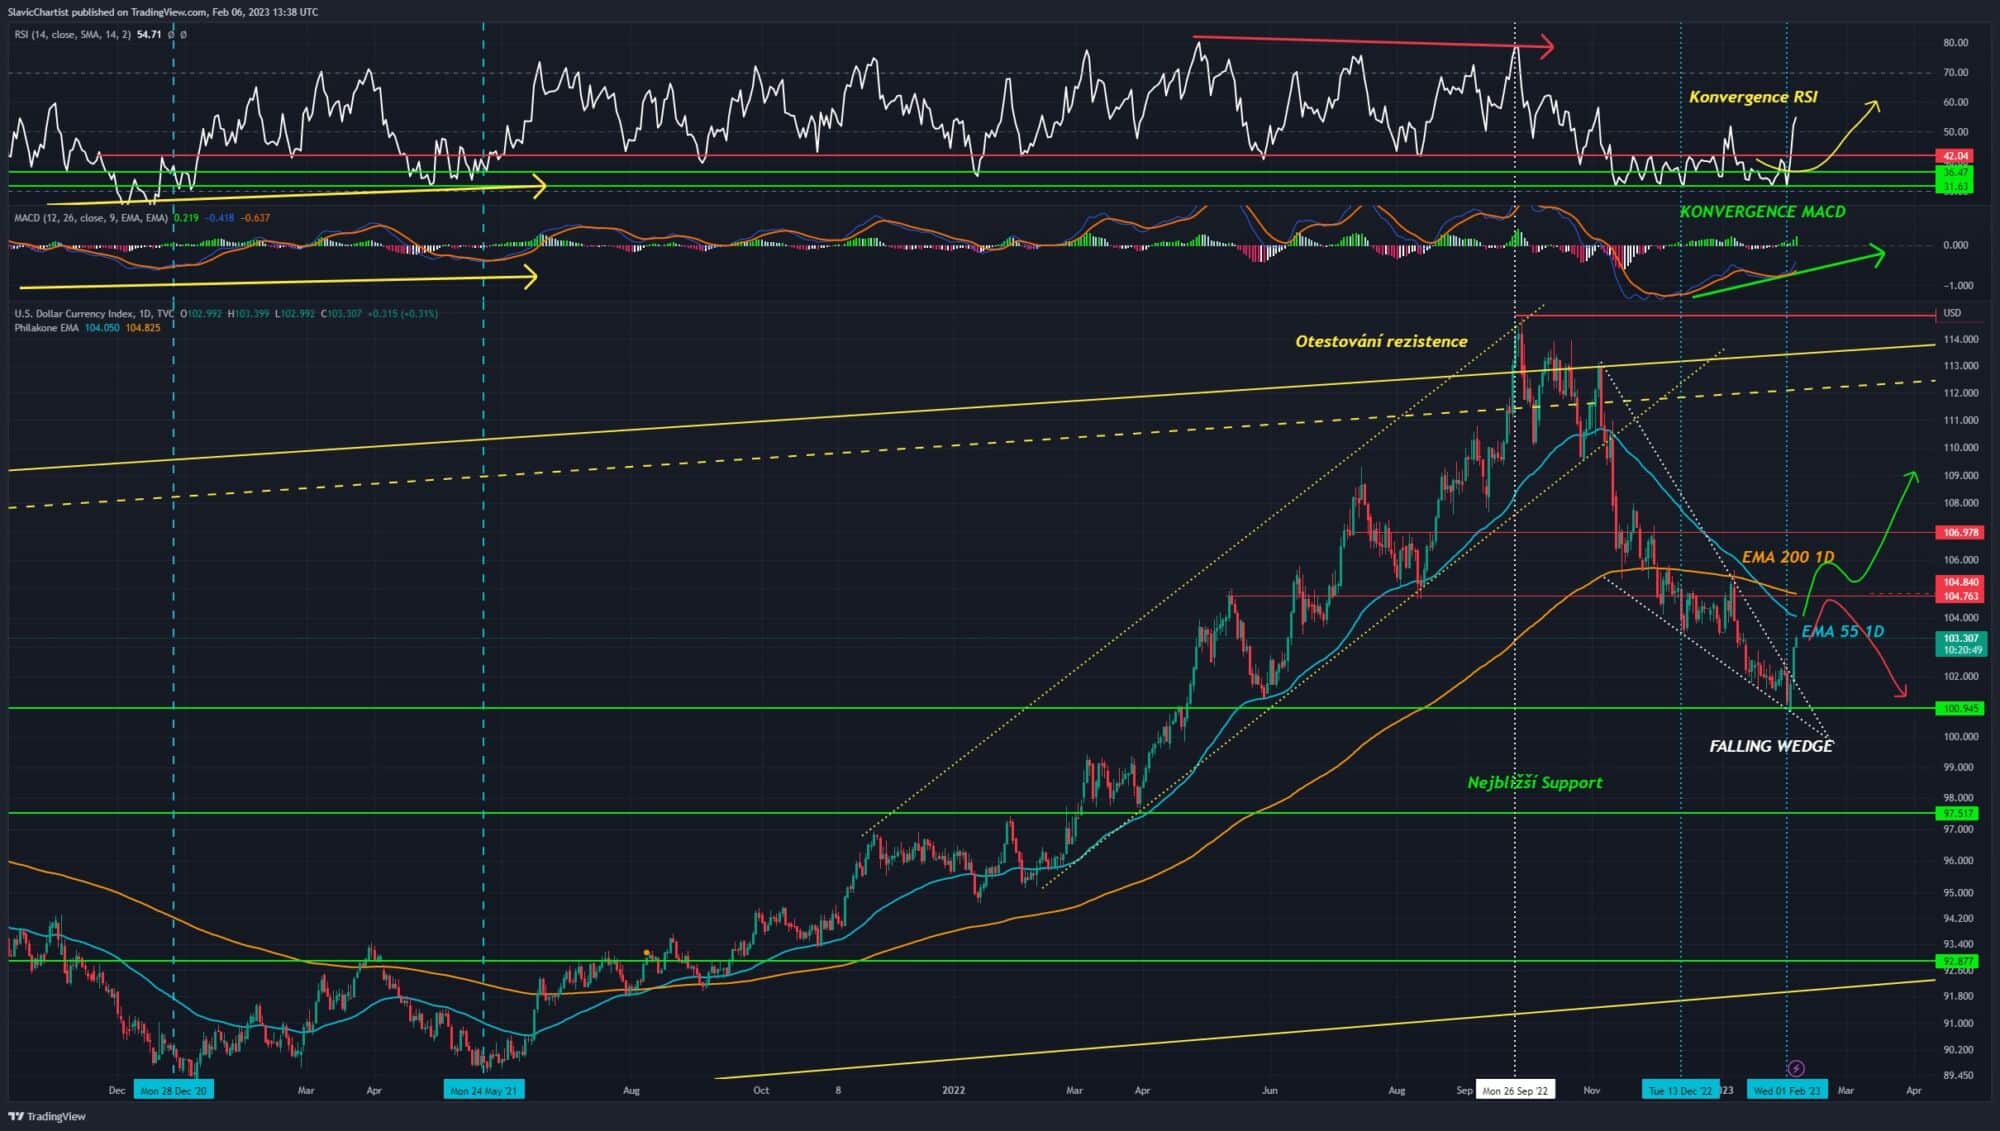Click the green 92.877 price label
2000x1131 pixels.
(x=1958, y=961)
